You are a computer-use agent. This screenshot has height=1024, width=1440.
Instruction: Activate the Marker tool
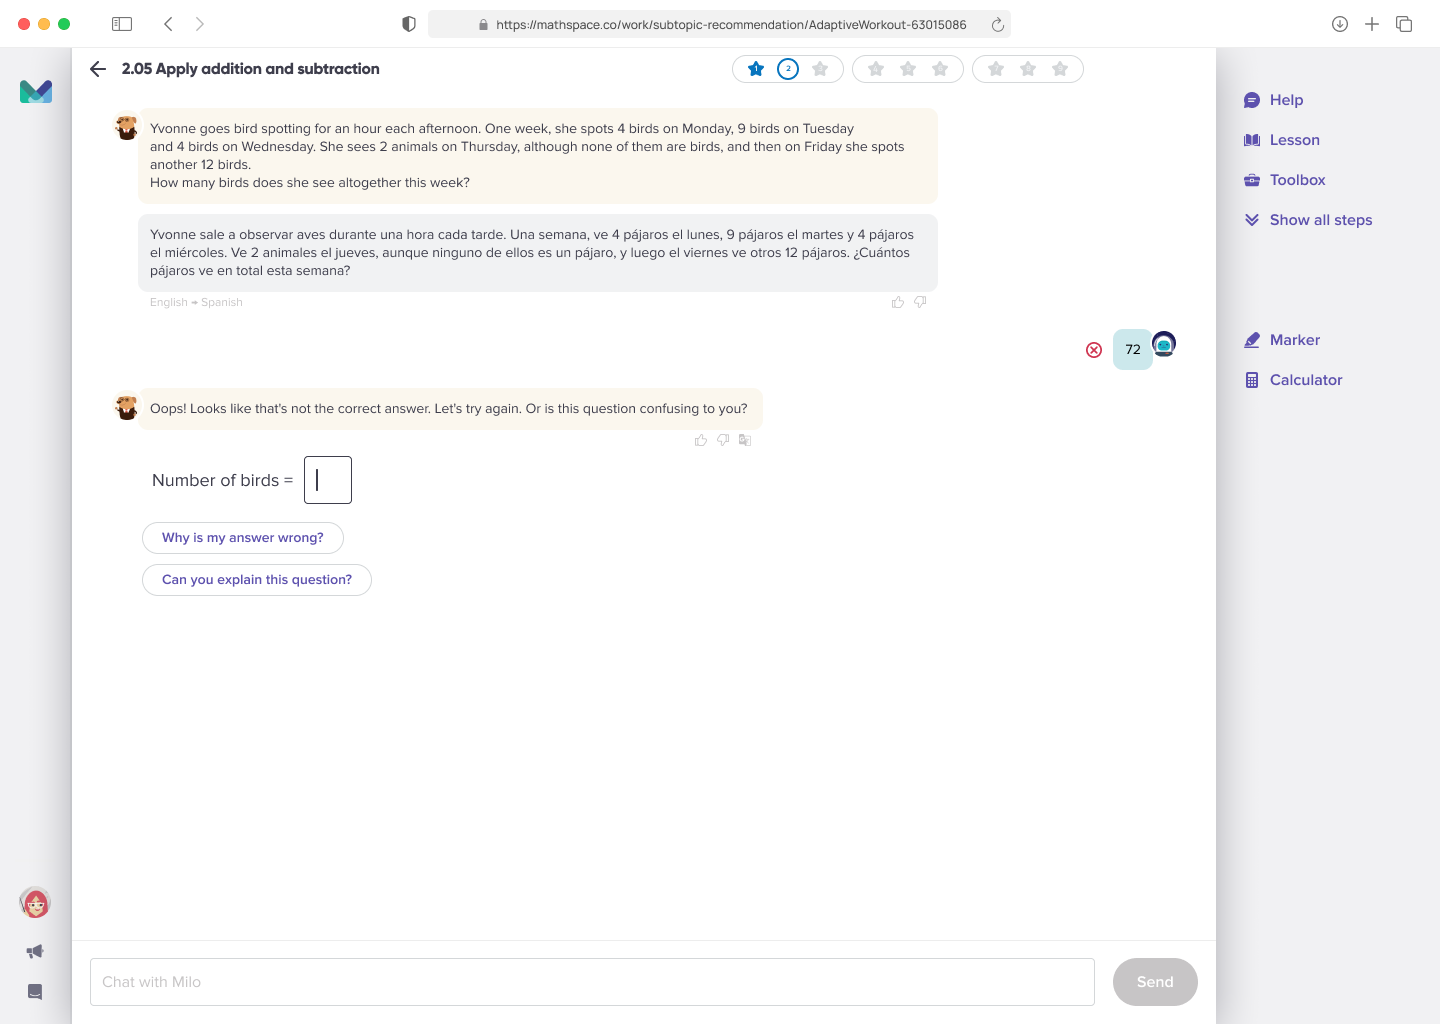[1281, 340]
